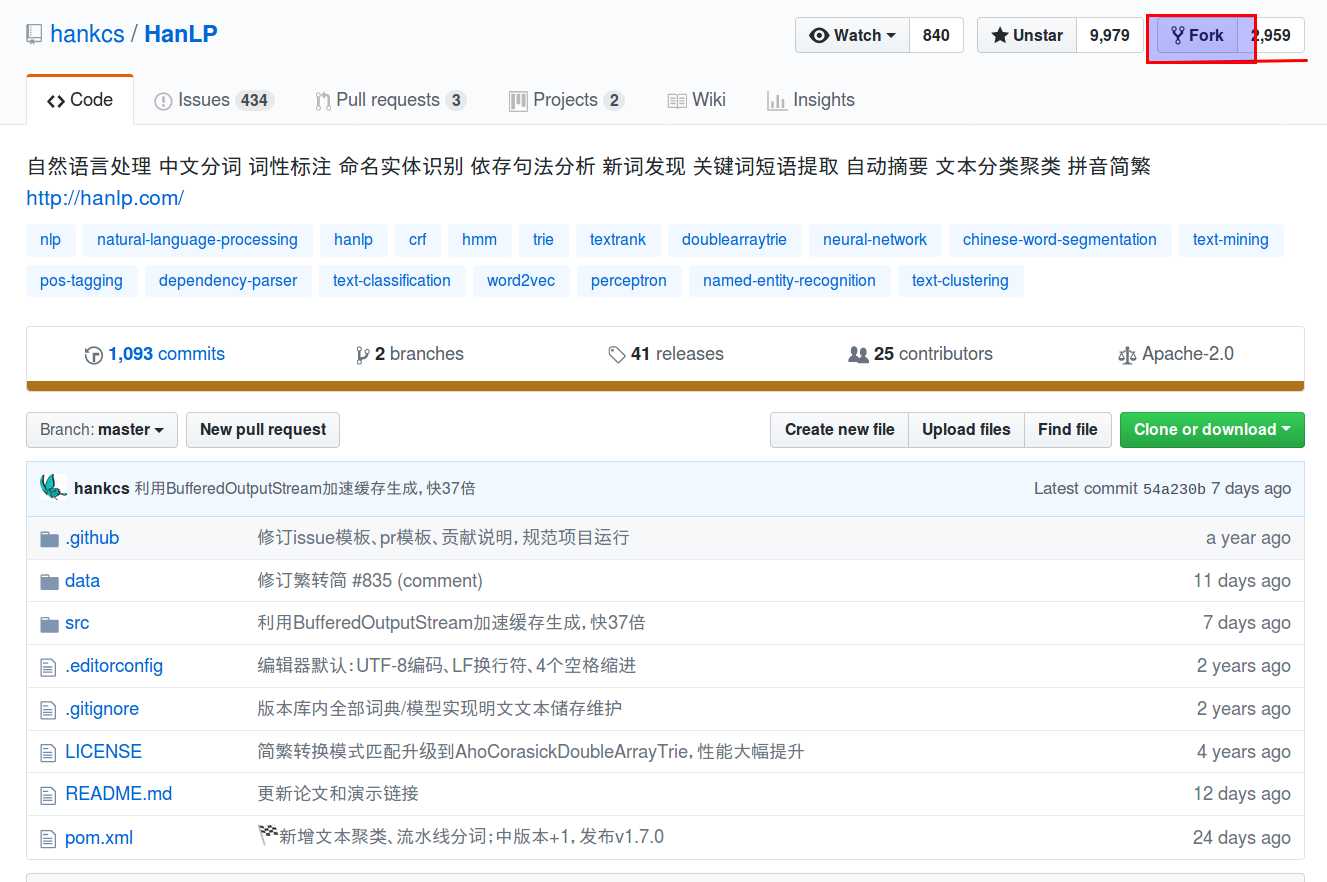This screenshot has width=1327, height=882.
Task: Select the hmm topic tag
Action: tap(480, 240)
